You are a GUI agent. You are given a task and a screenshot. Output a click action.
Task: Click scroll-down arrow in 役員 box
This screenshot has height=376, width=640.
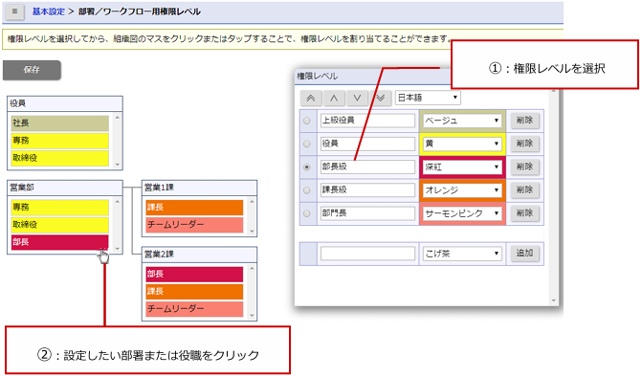tap(118, 165)
